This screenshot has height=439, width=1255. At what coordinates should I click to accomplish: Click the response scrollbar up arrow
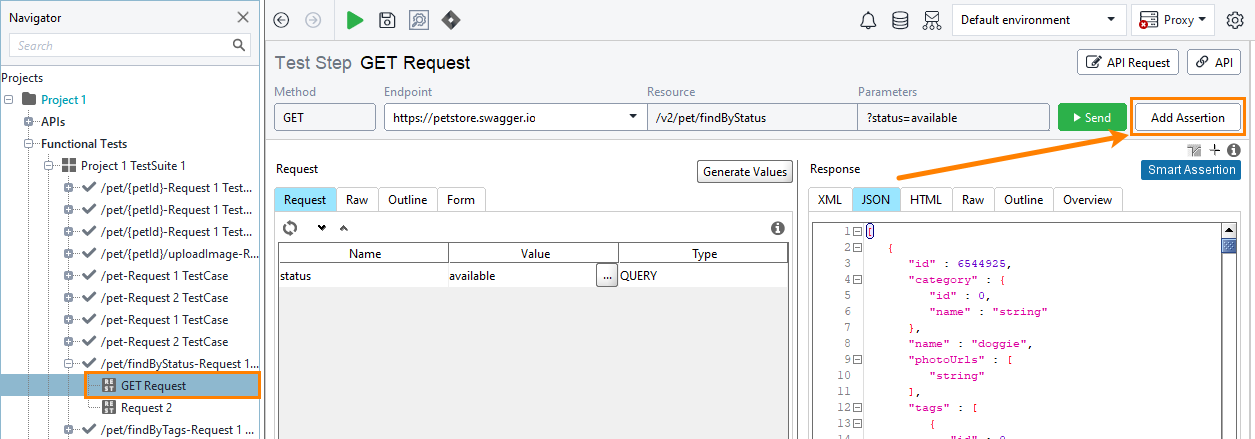click(x=1229, y=231)
